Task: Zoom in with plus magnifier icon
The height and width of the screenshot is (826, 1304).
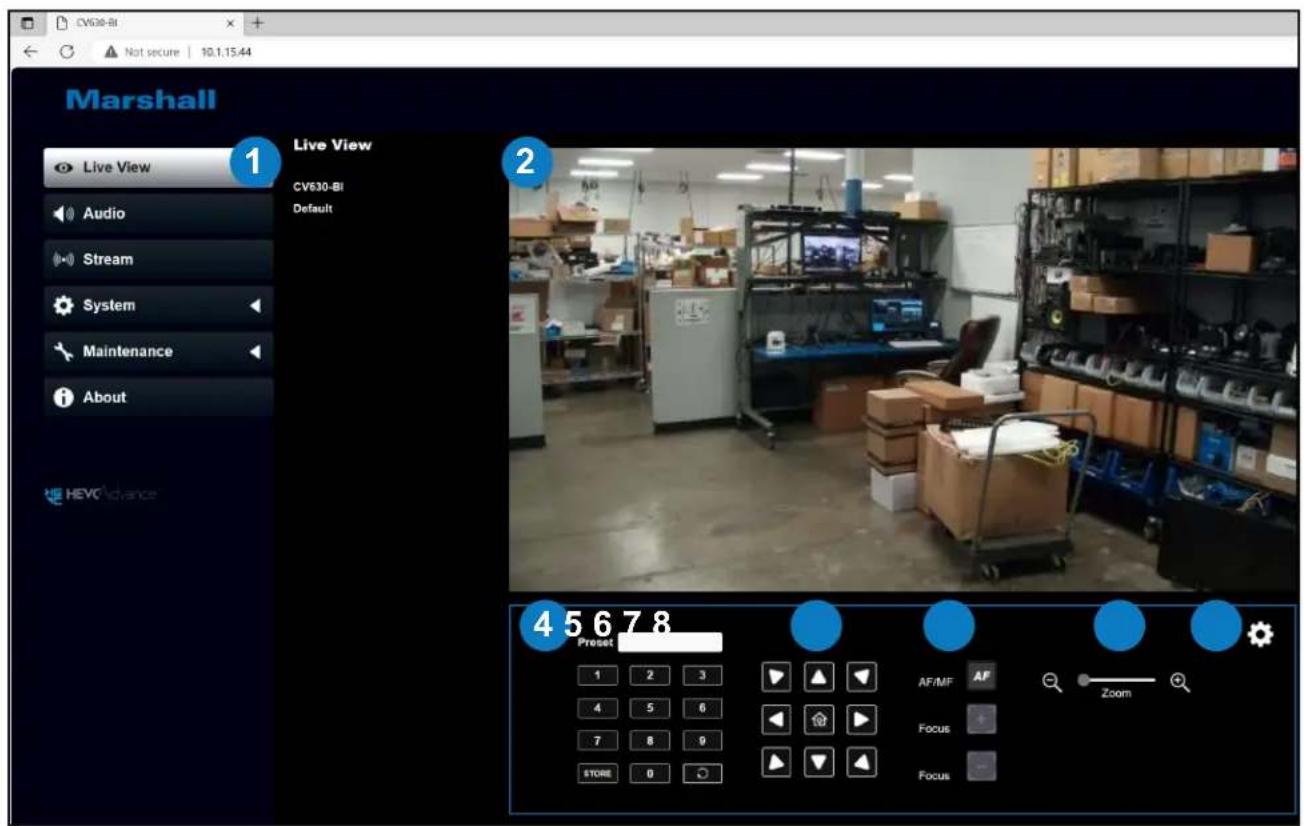Action: pos(1180,681)
